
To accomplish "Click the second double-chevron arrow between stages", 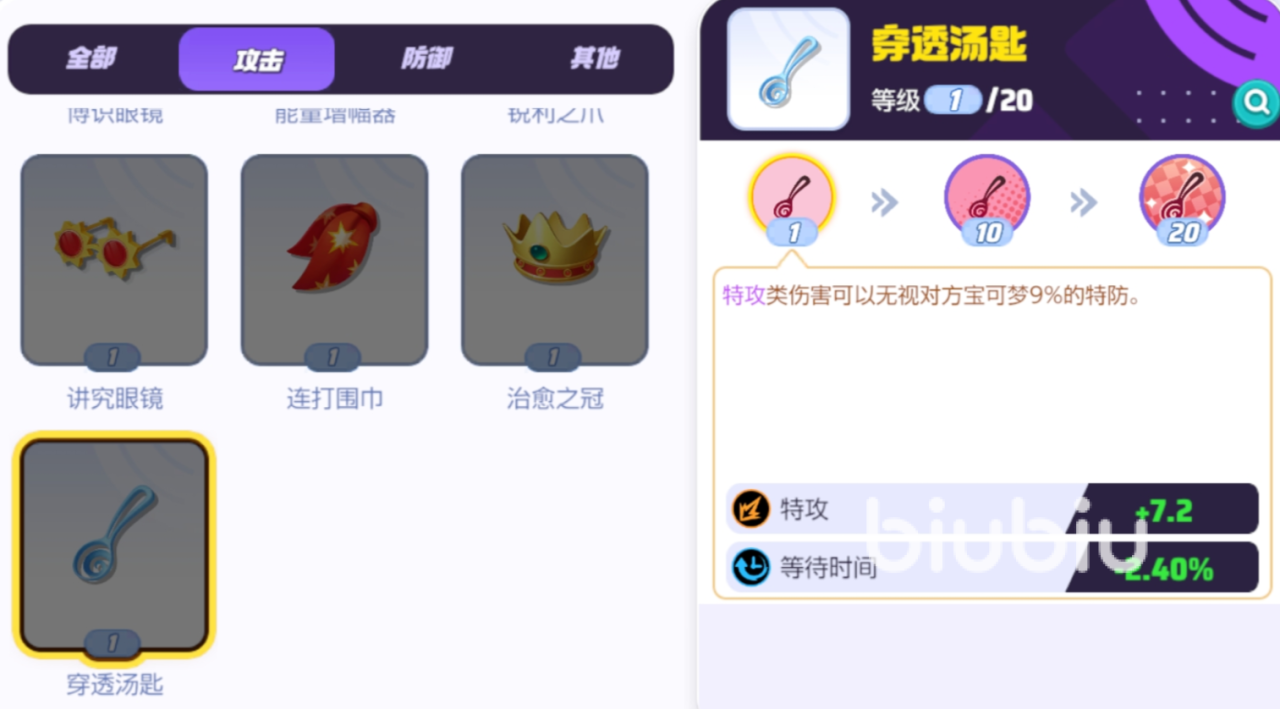I will pos(1084,203).
